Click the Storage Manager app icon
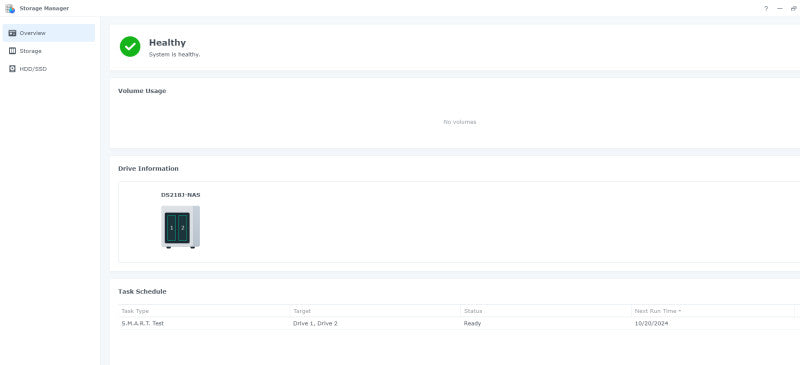This screenshot has width=800, height=365. 10,9
